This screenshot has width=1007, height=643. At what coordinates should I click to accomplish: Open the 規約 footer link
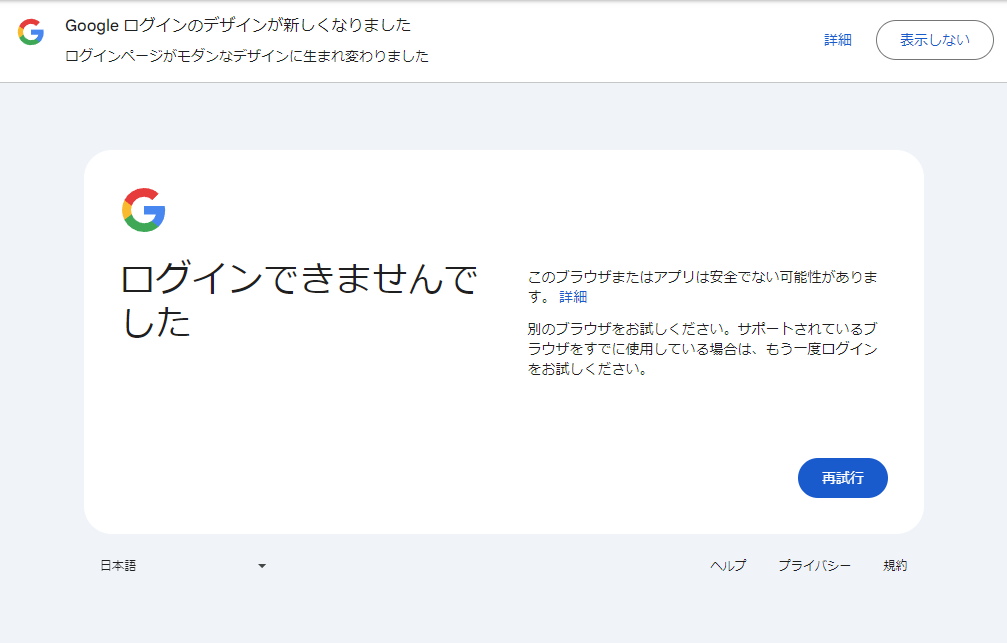895,566
